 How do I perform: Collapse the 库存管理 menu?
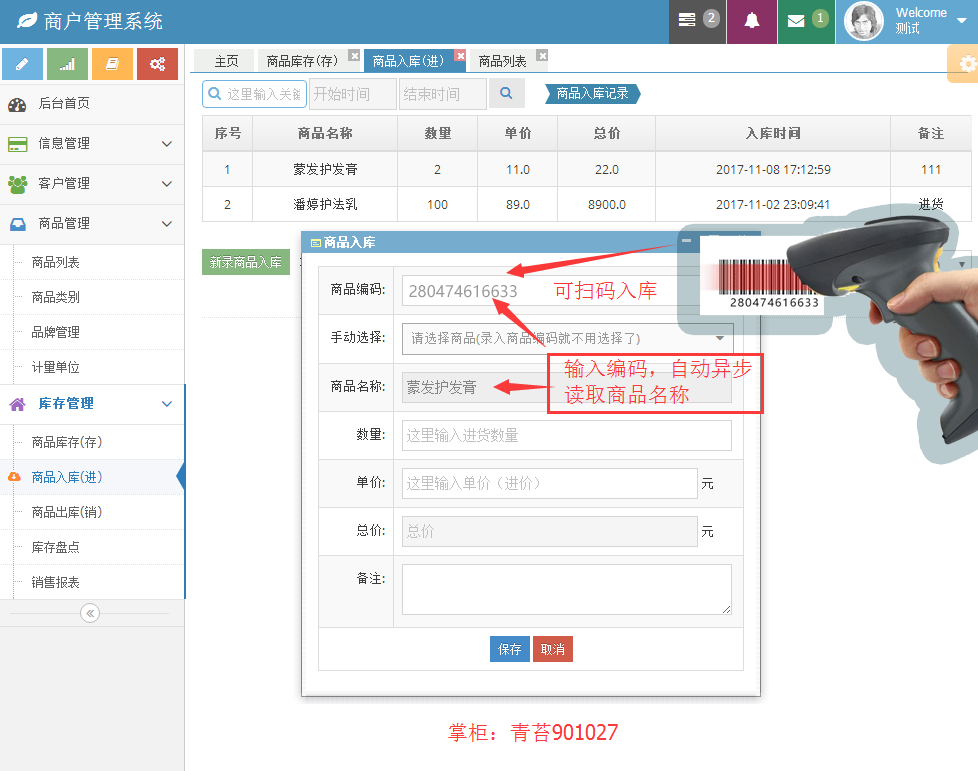(x=92, y=404)
